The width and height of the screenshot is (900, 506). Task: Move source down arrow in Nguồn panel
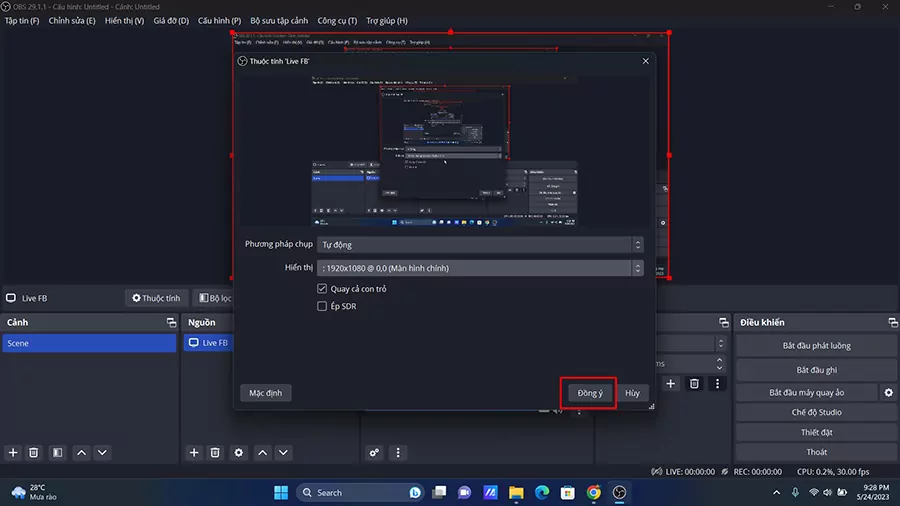(x=284, y=453)
